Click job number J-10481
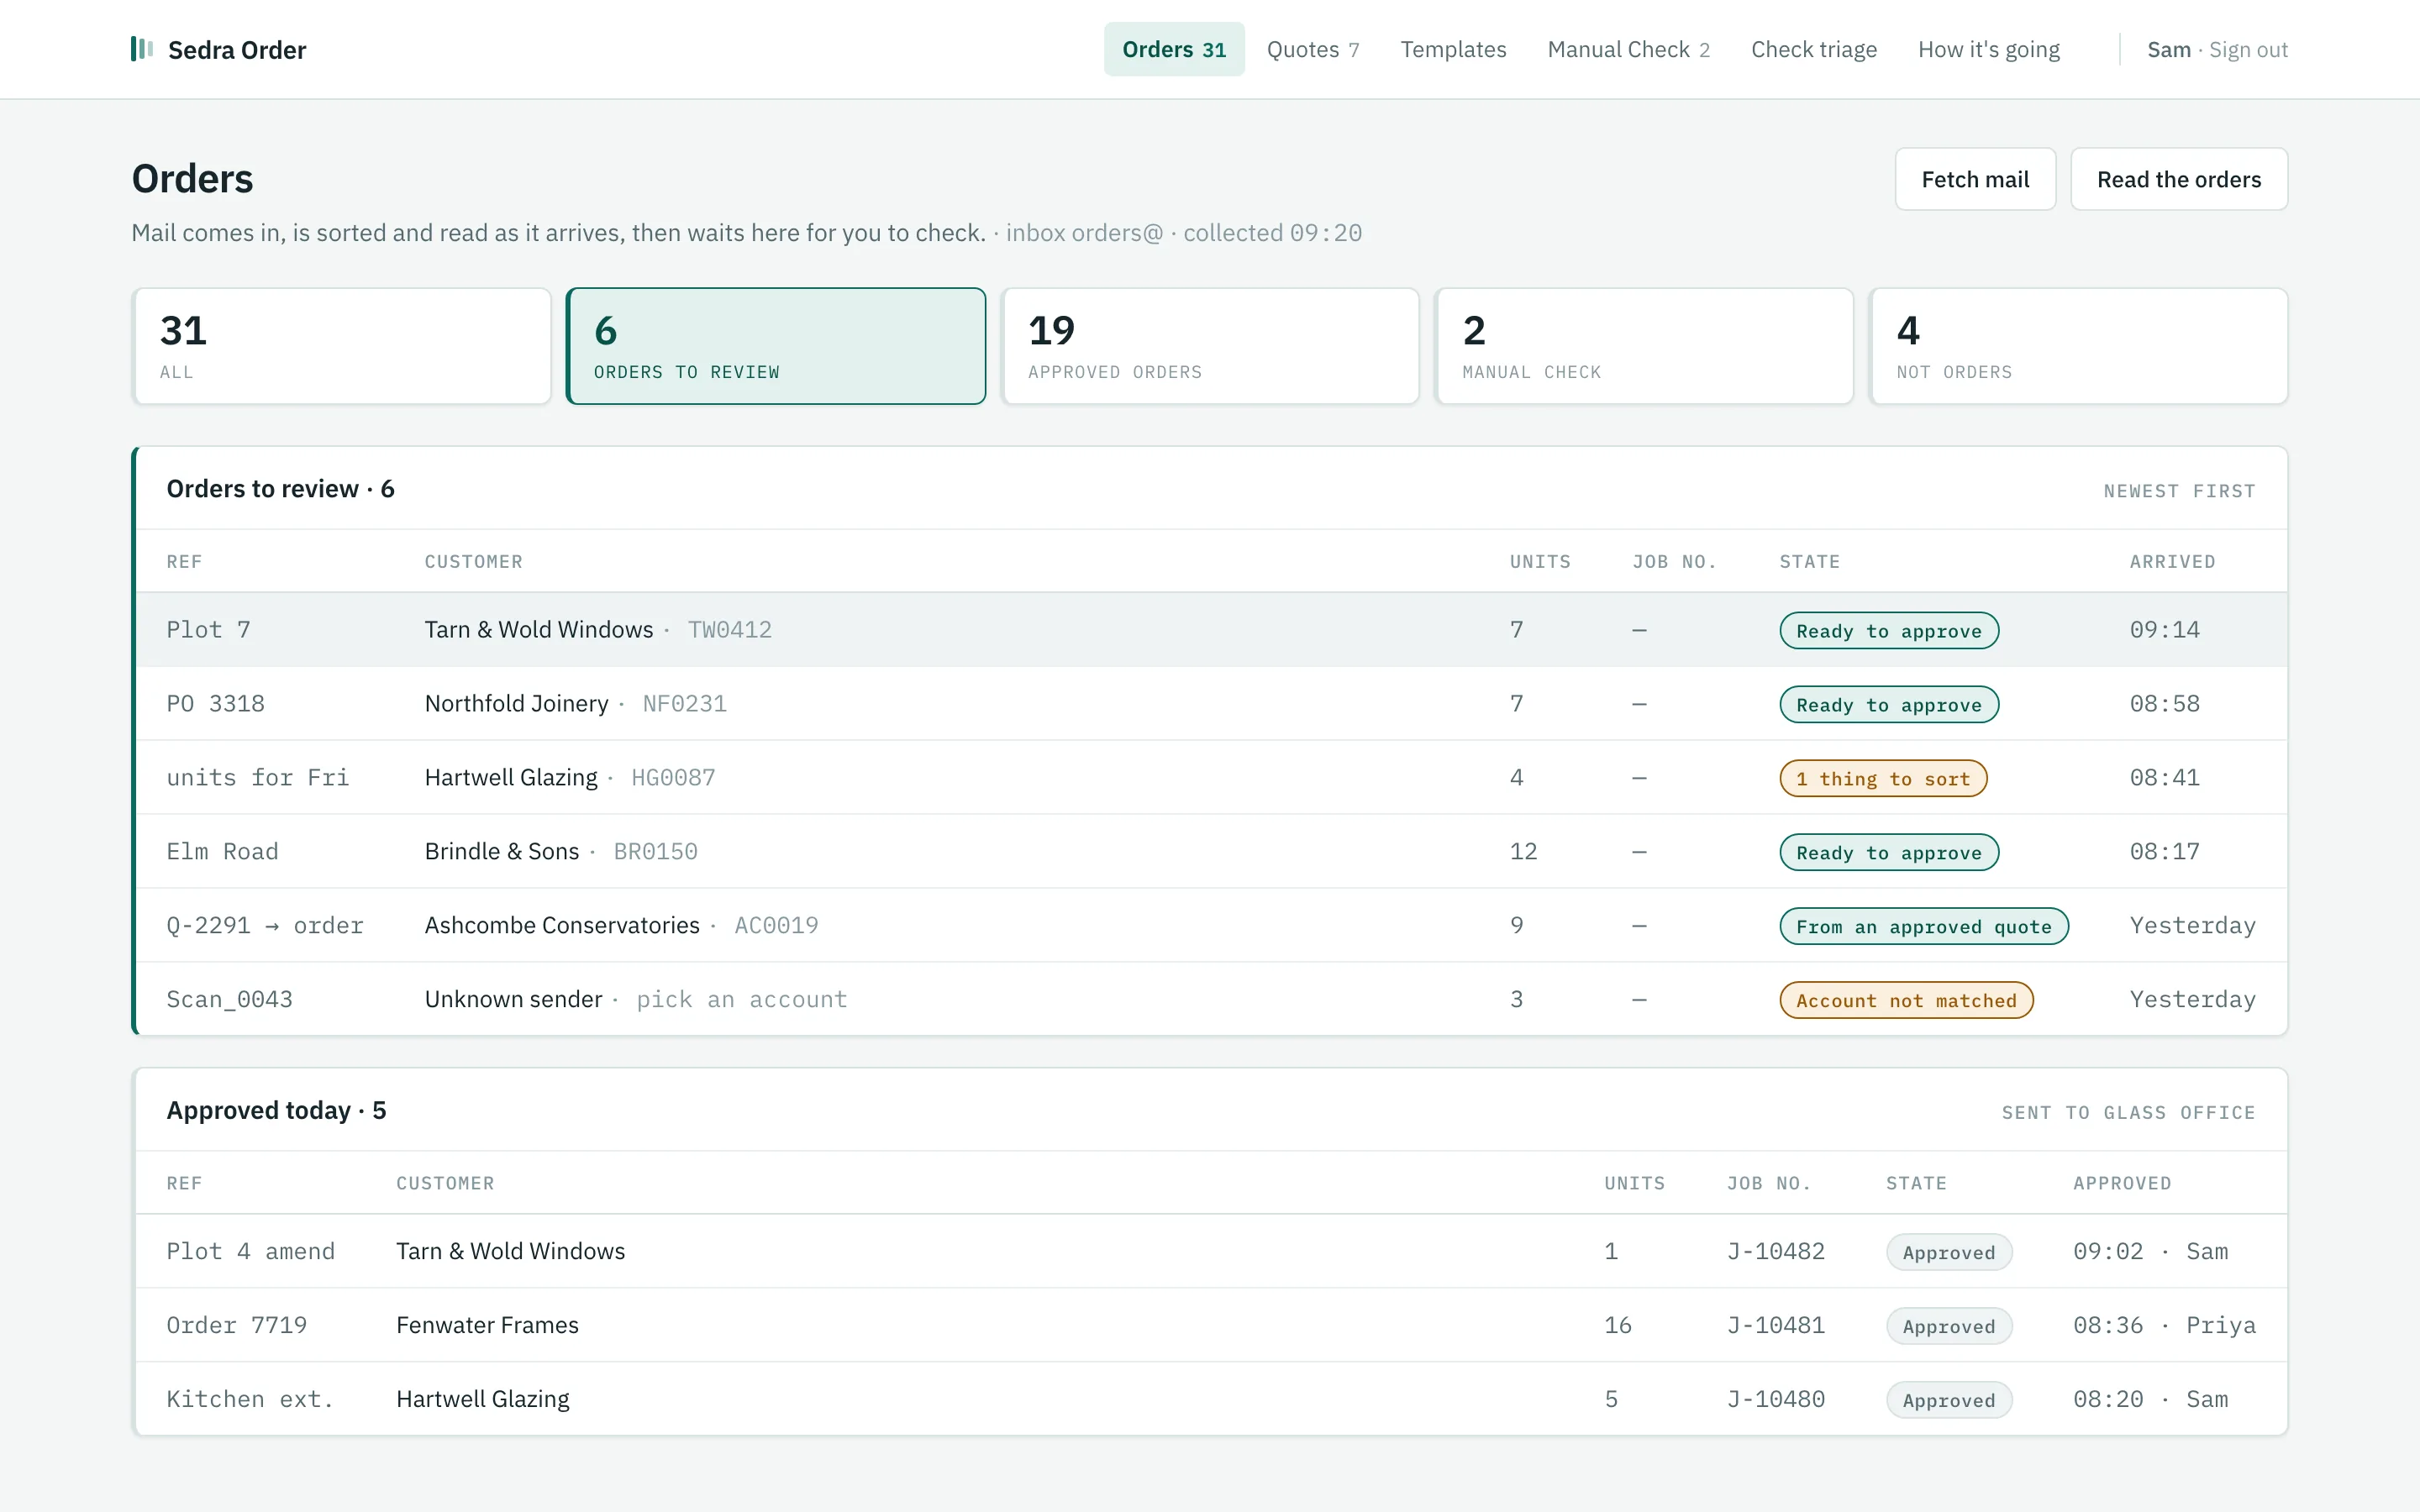 click(x=1776, y=1326)
